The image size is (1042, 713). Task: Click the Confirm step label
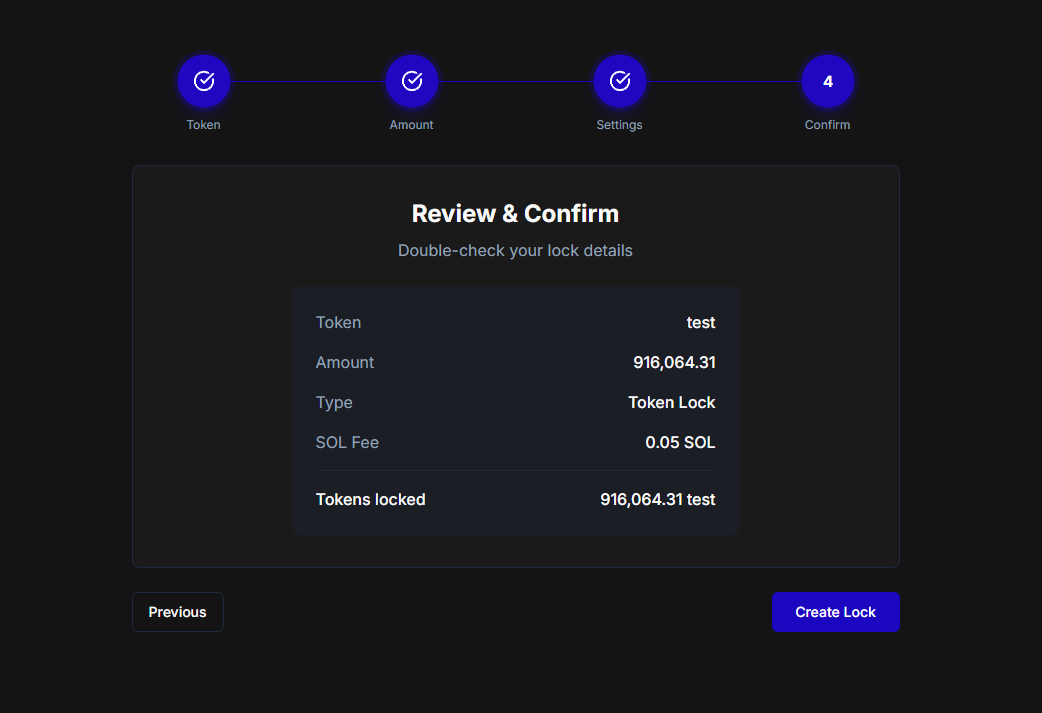(x=827, y=125)
